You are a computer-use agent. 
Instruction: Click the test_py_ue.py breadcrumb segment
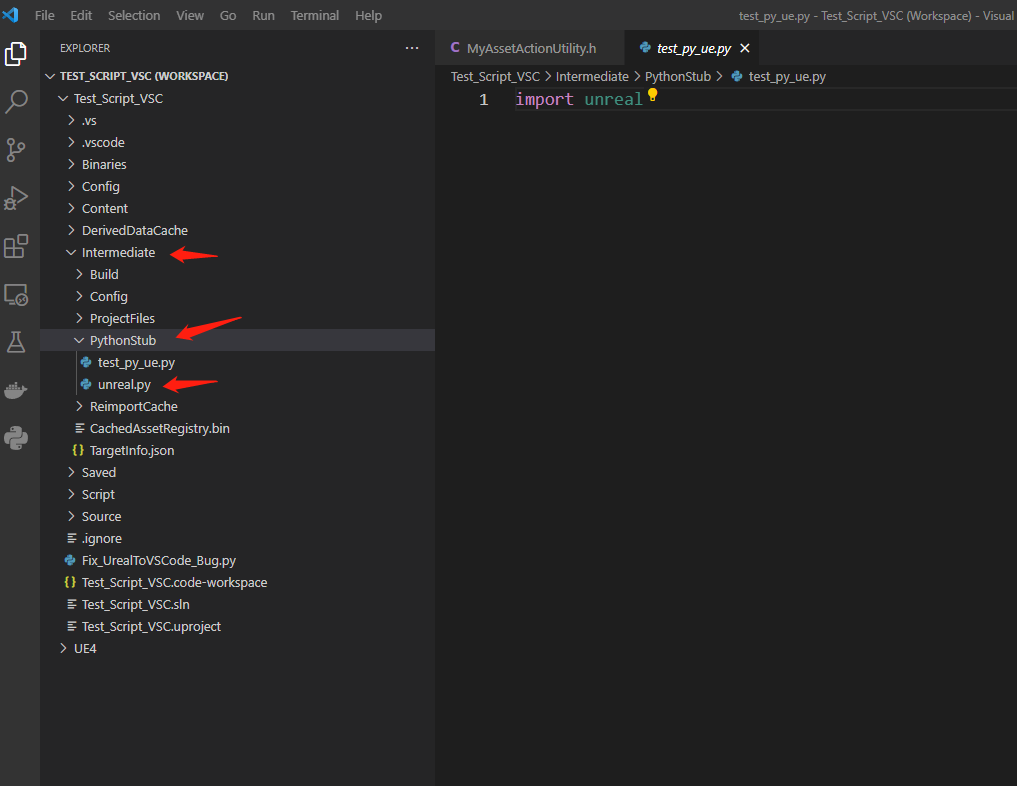click(x=787, y=77)
